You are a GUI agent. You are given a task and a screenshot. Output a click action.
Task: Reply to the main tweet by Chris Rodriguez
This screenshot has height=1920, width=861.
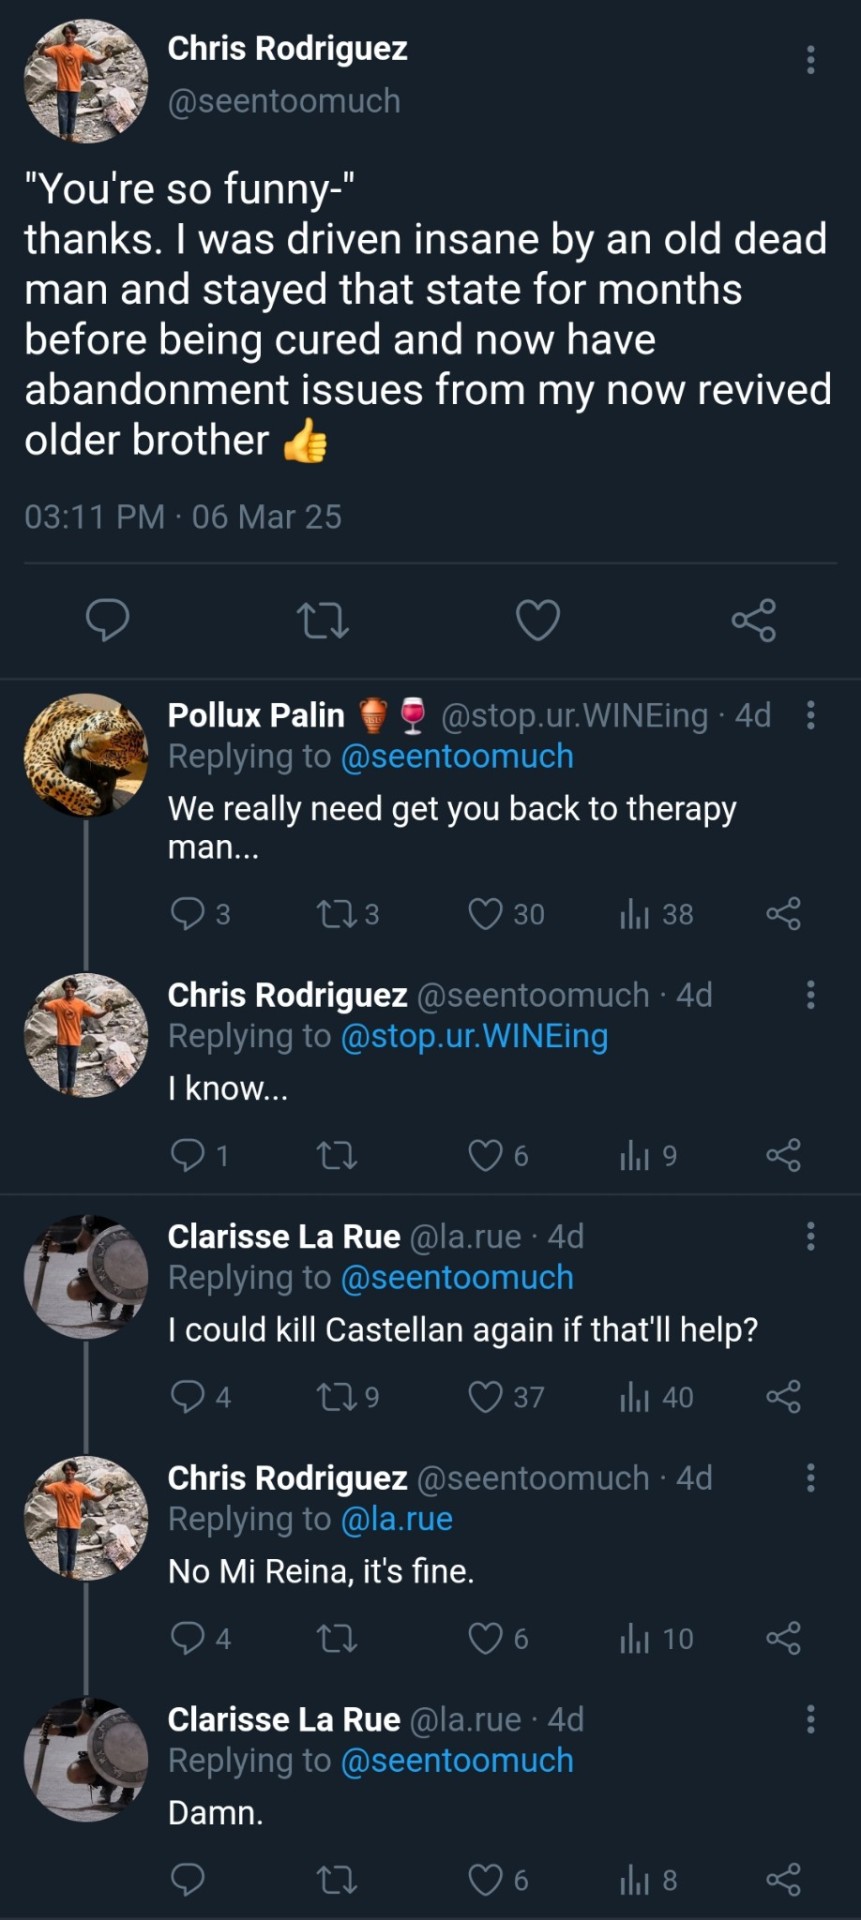point(107,620)
